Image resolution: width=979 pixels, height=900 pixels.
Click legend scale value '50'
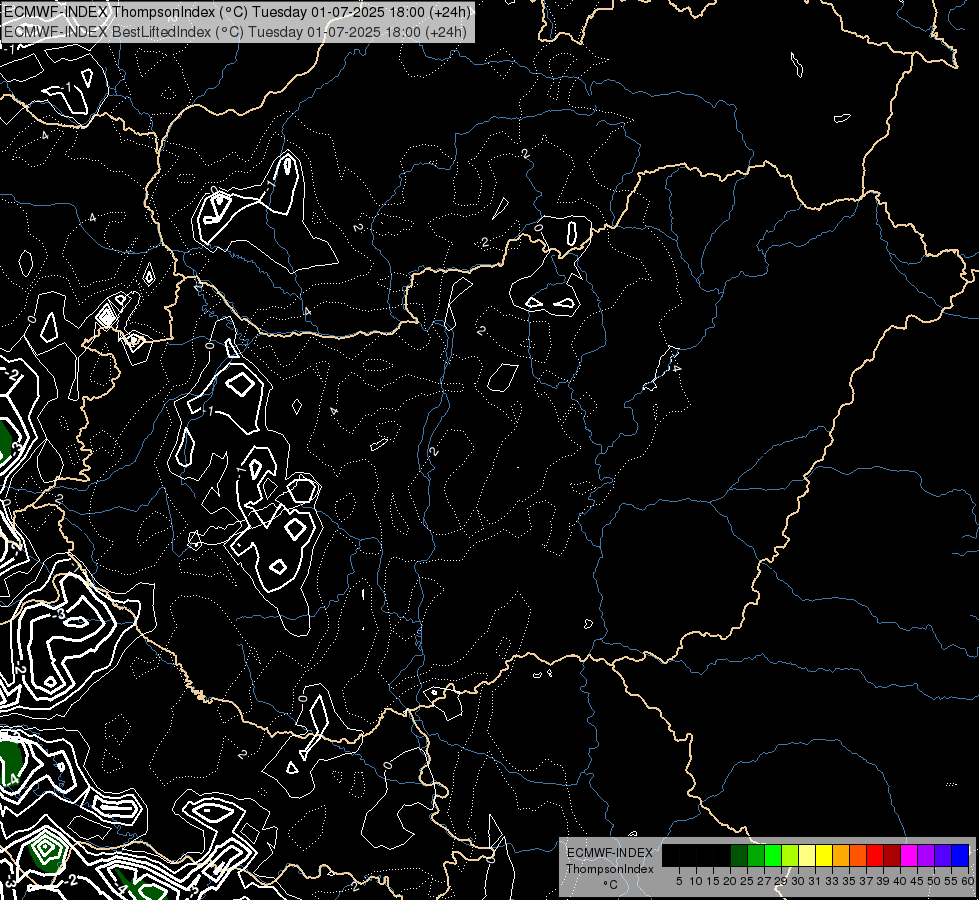(x=934, y=881)
